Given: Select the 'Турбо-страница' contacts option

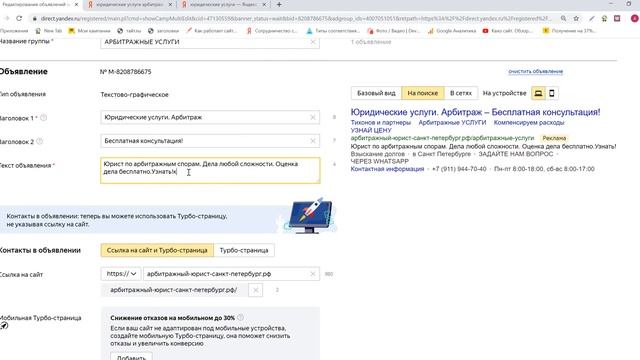Looking at the screenshot, I should (x=244, y=250).
